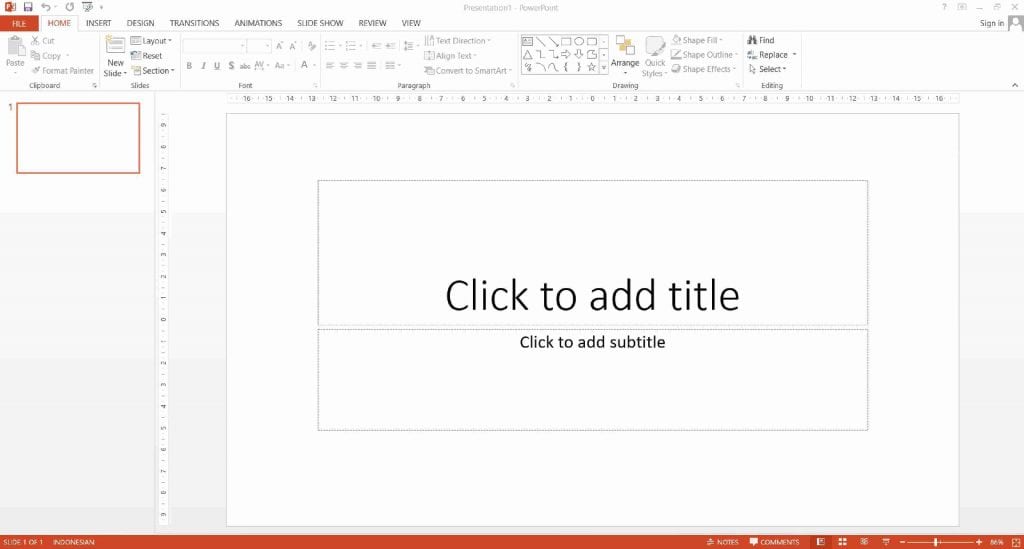The width and height of the screenshot is (1024, 549).
Task: Insert a New Slide with the slide icon
Action: [x=116, y=45]
